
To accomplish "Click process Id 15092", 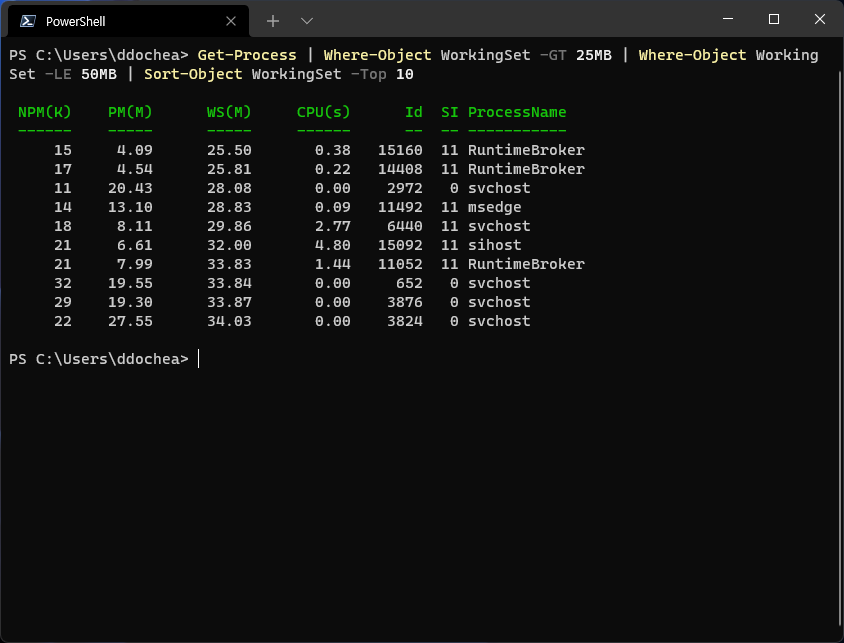I will (400, 245).
